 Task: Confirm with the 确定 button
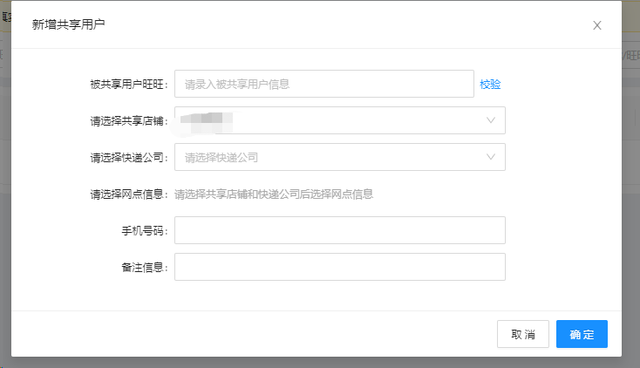582,334
